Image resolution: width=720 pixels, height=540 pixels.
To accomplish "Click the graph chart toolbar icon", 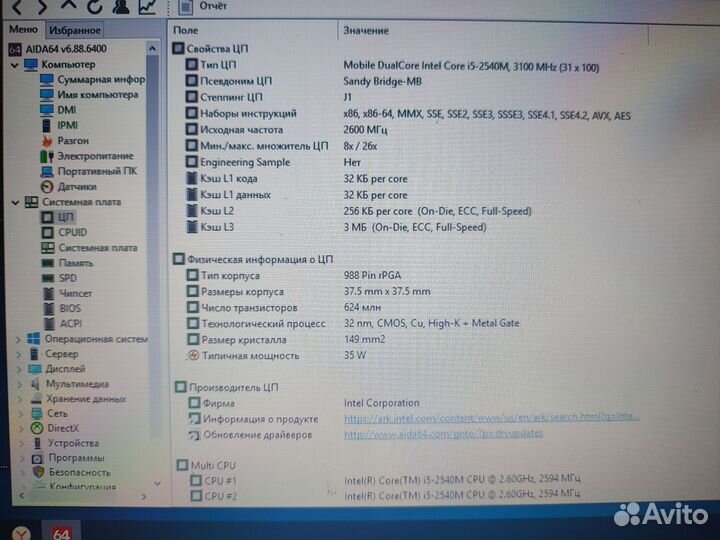I will click(x=147, y=6).
